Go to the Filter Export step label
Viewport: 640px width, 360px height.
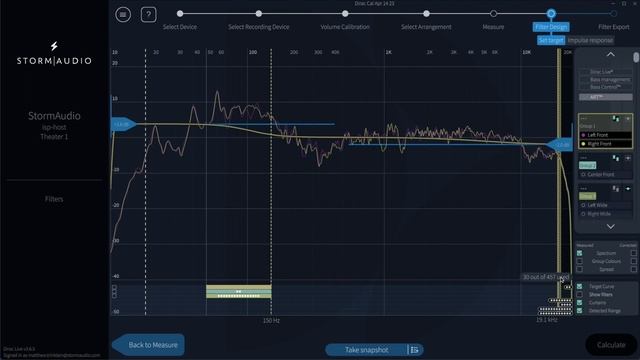613,27
